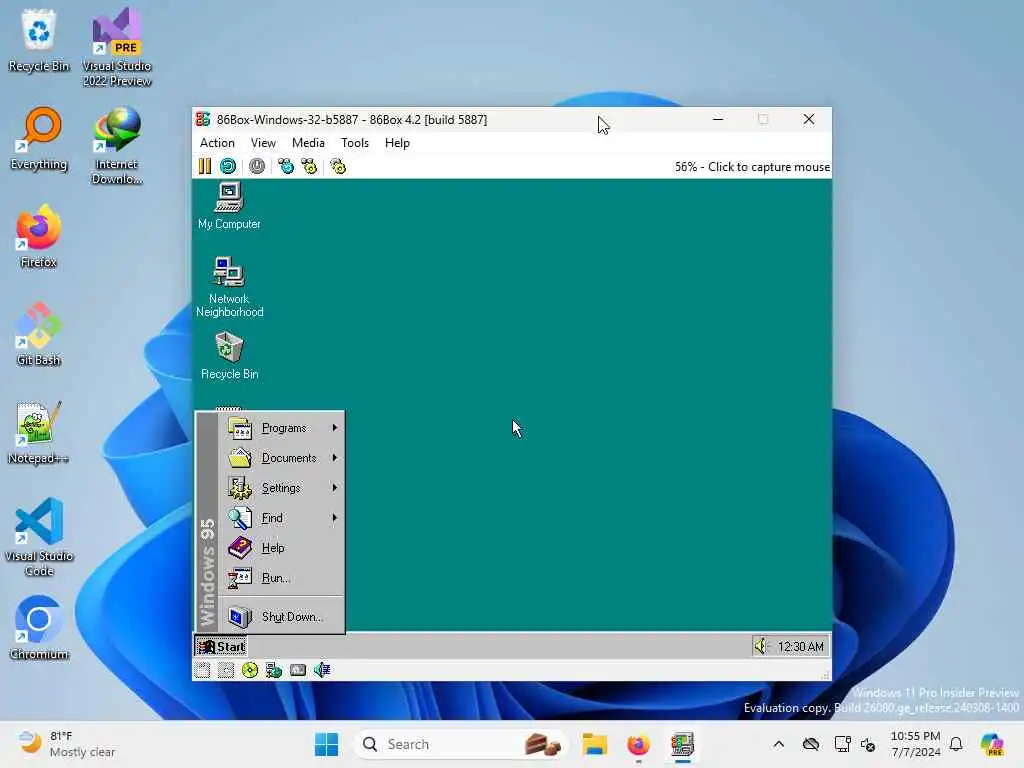
Task: Click '56% - Click to capture mouse' status text
Action: click(752, 167)
